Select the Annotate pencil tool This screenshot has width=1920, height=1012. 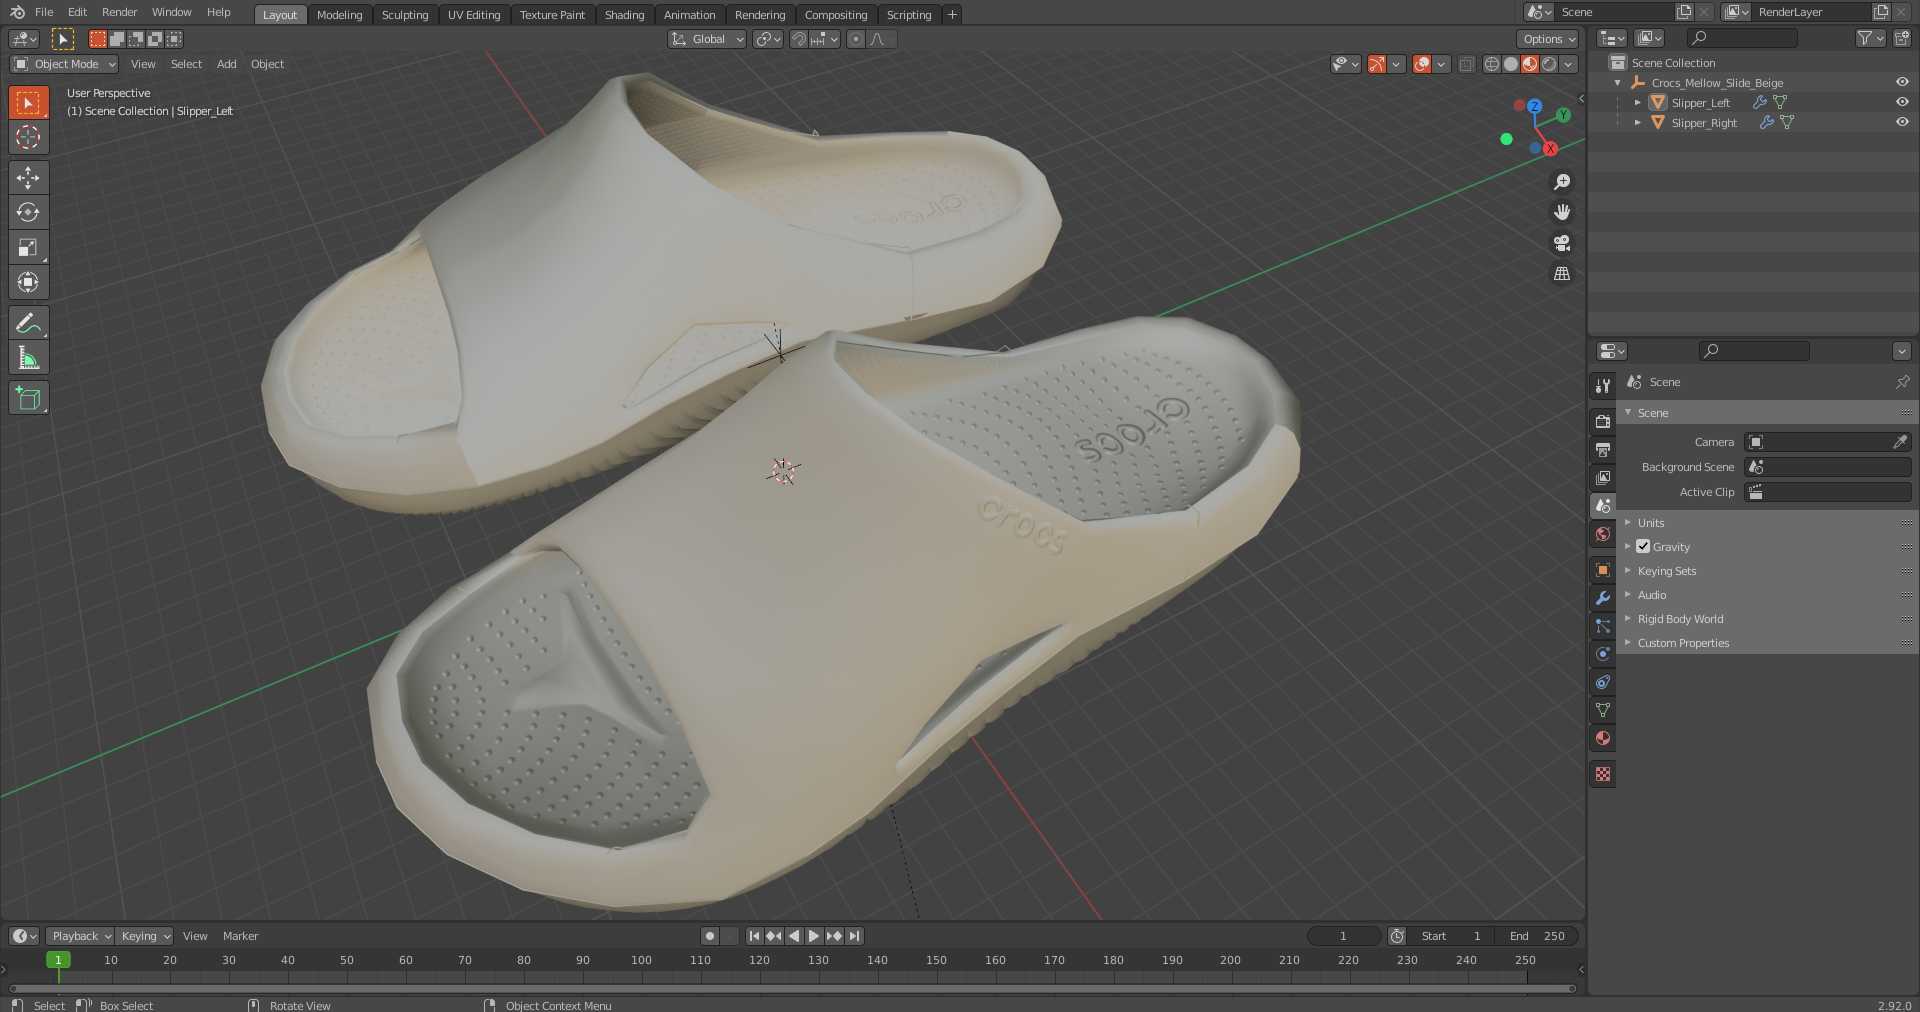pyautogui.click(x=28, y=323)
